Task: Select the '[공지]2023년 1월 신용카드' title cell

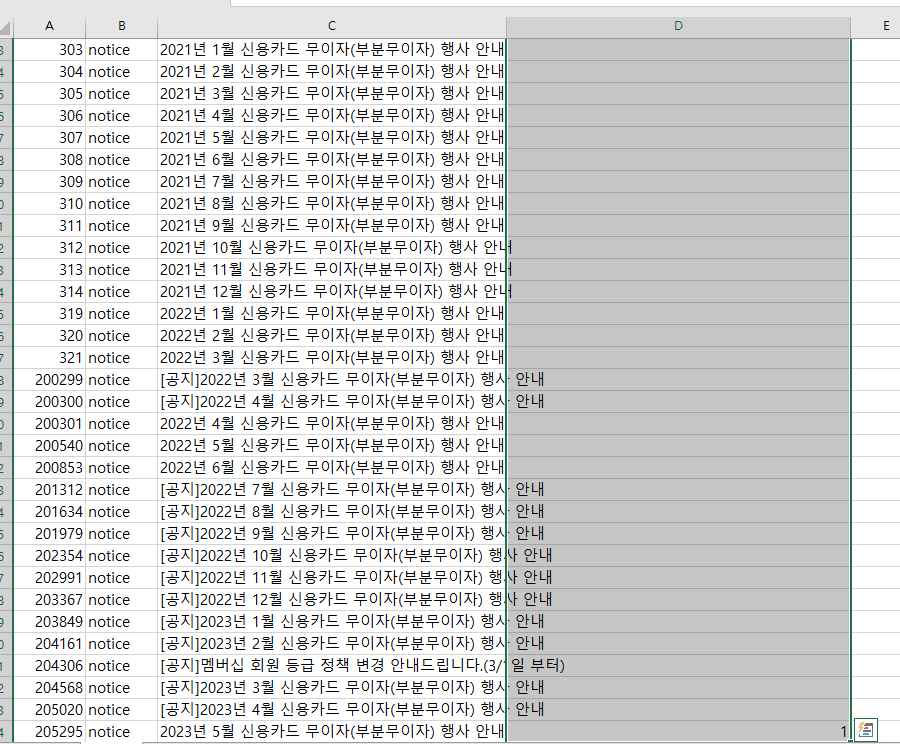Action: 332,622
